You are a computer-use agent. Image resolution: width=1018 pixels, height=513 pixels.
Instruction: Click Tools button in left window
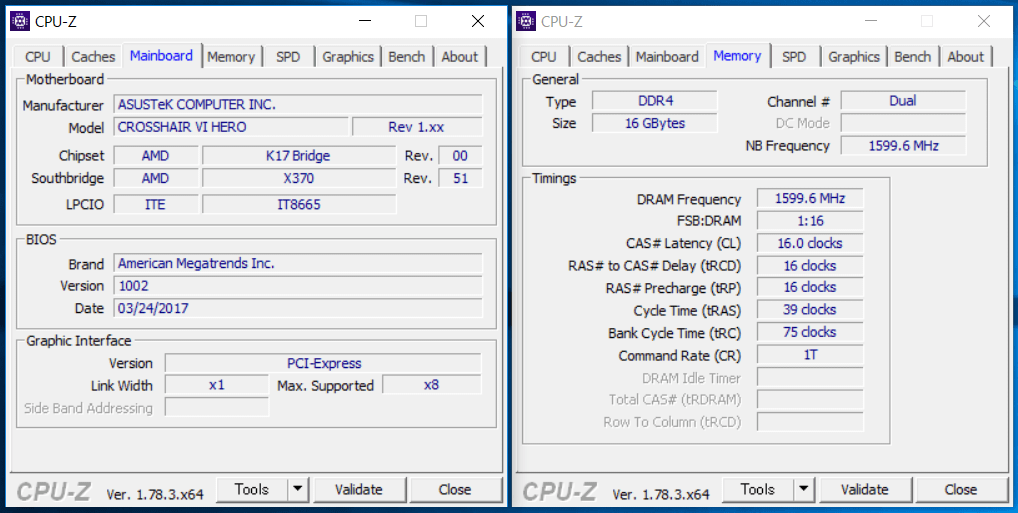click(x=252, y=490)
